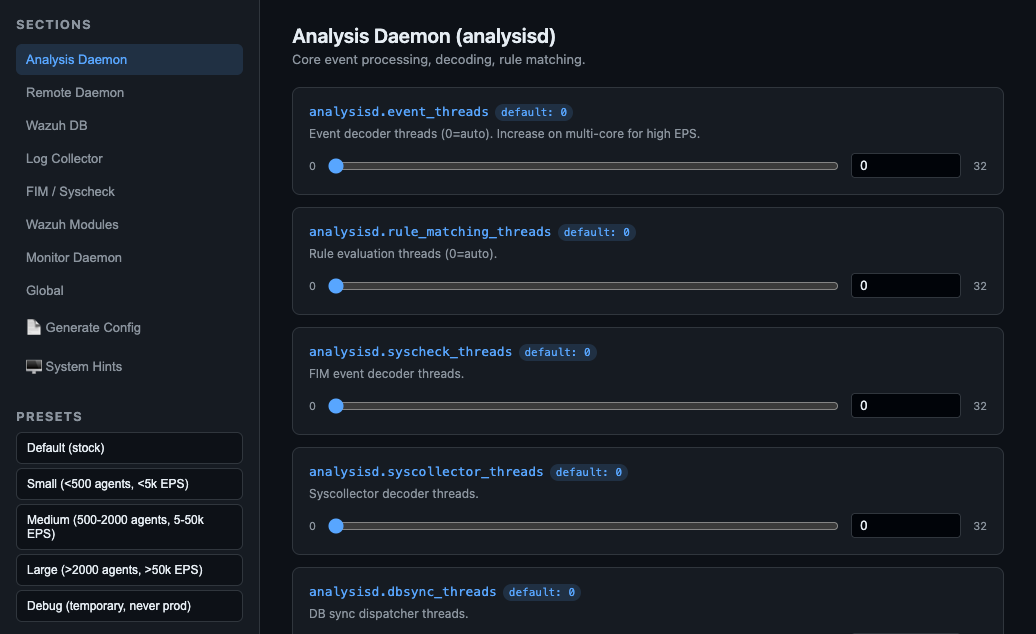Click the default badge next to syscollector_threads
Image resolution: width=1036 pixels, height=634 pixels.
pos(589,472)
